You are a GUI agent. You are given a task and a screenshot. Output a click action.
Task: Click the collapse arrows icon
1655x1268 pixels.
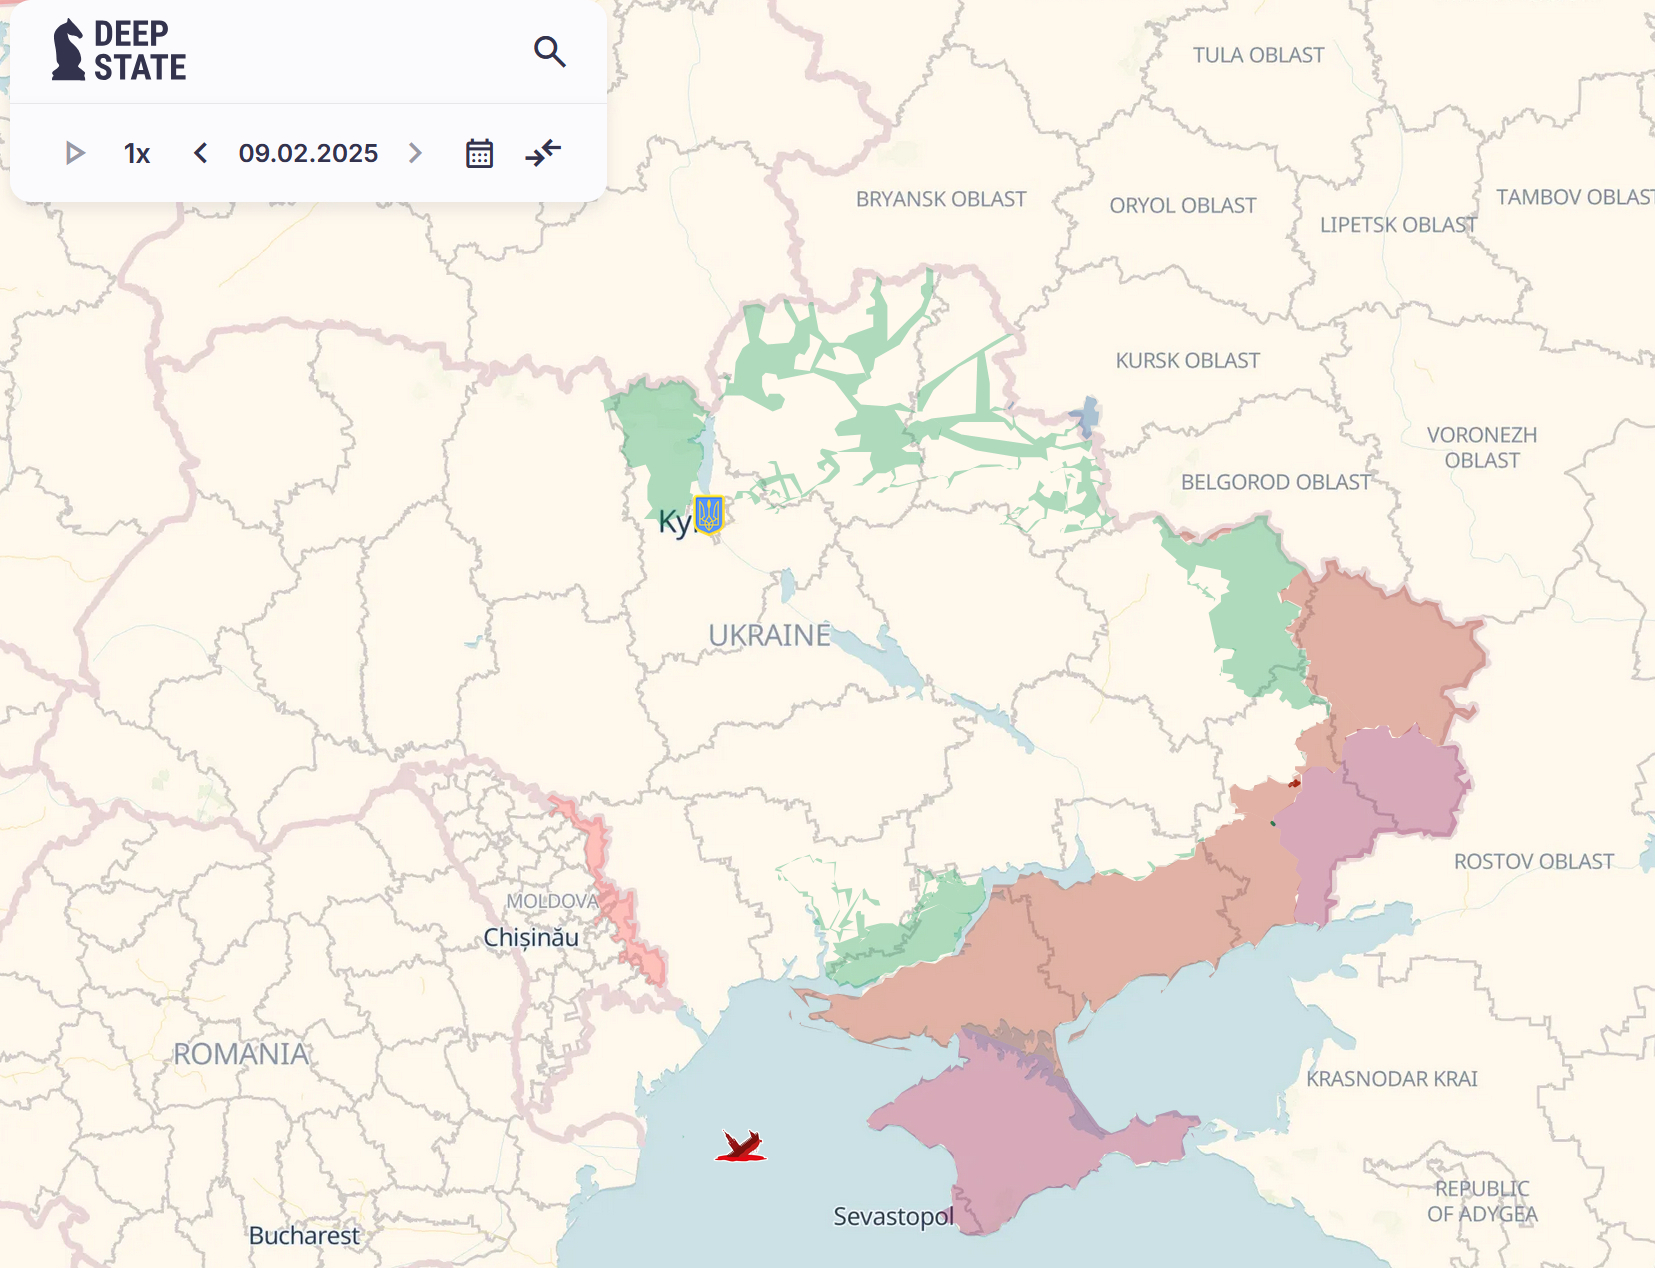543,153
